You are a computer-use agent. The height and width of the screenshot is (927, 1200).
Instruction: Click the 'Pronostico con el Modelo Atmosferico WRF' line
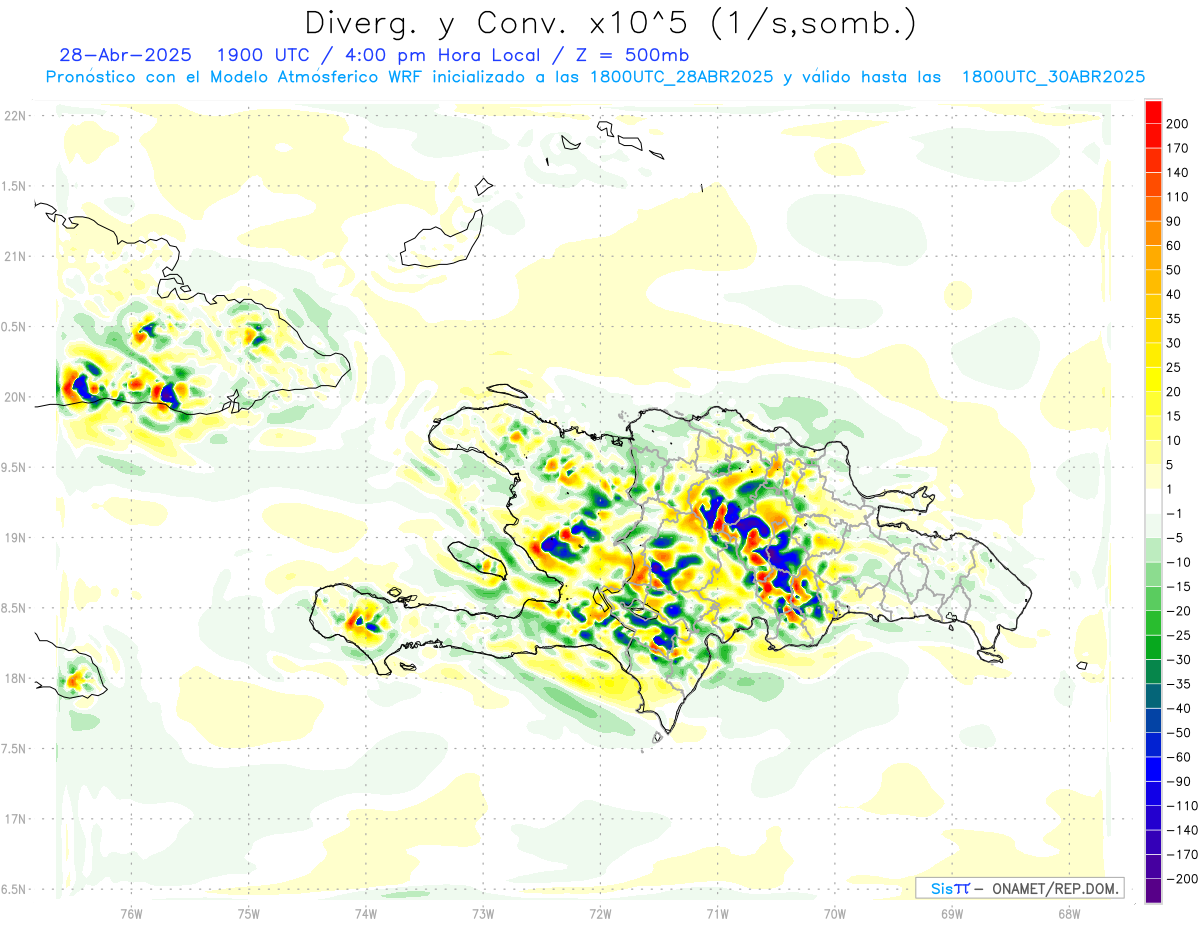[236, 77]
